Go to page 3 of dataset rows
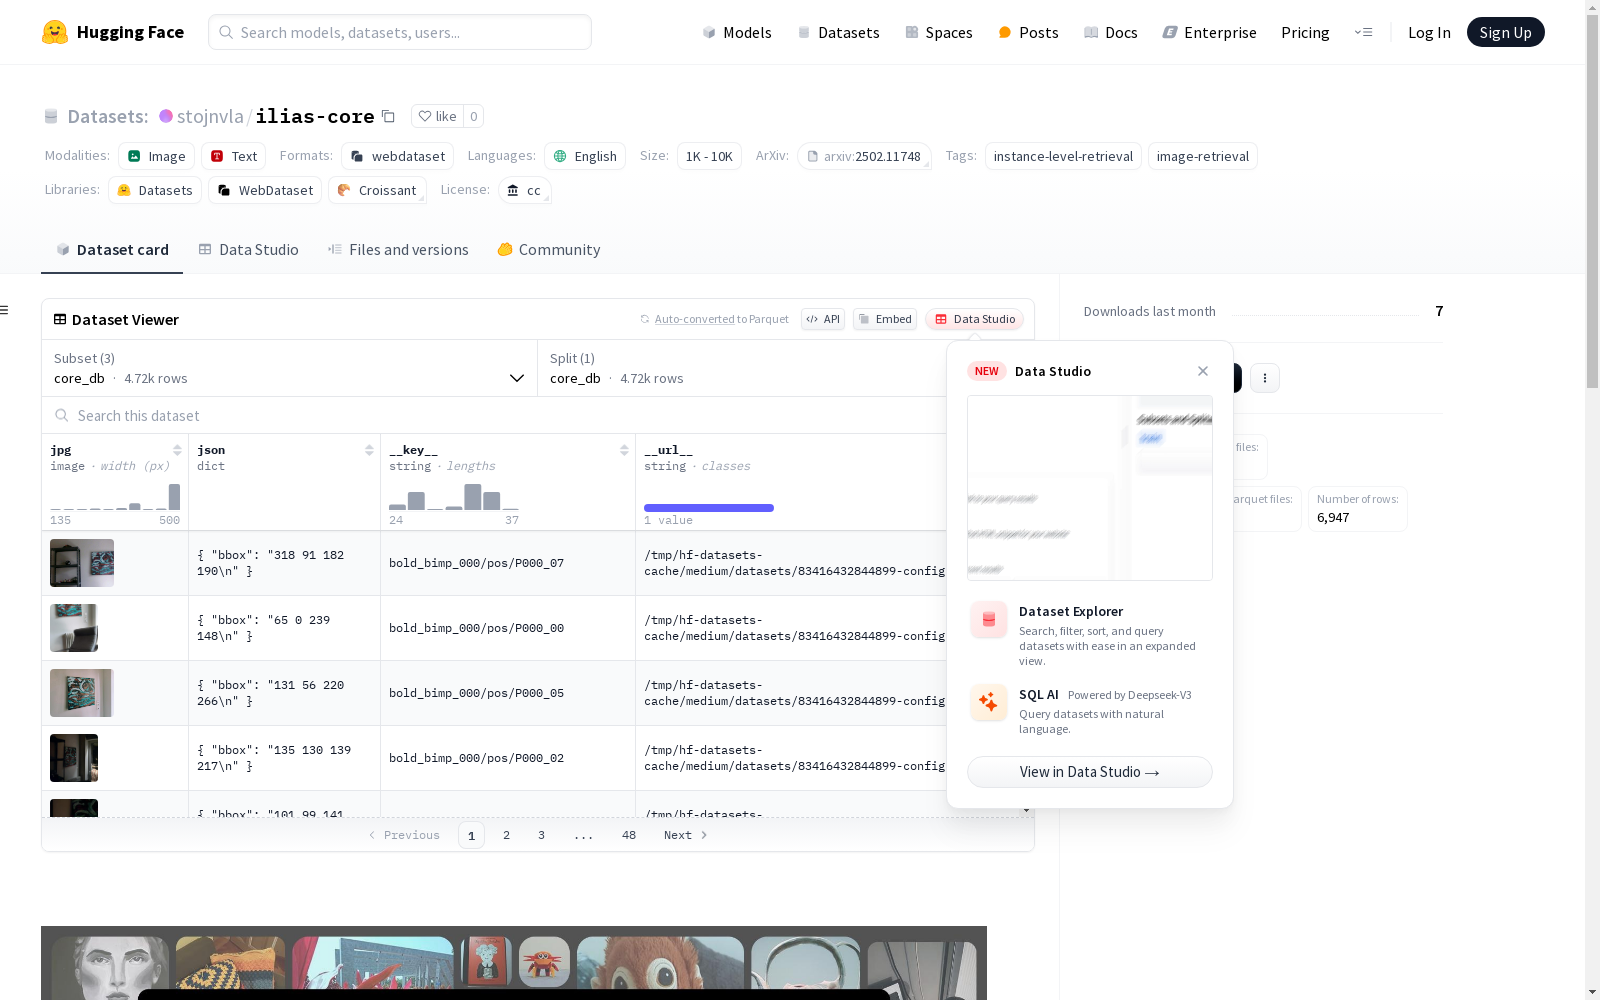 [x=542, y=835]
